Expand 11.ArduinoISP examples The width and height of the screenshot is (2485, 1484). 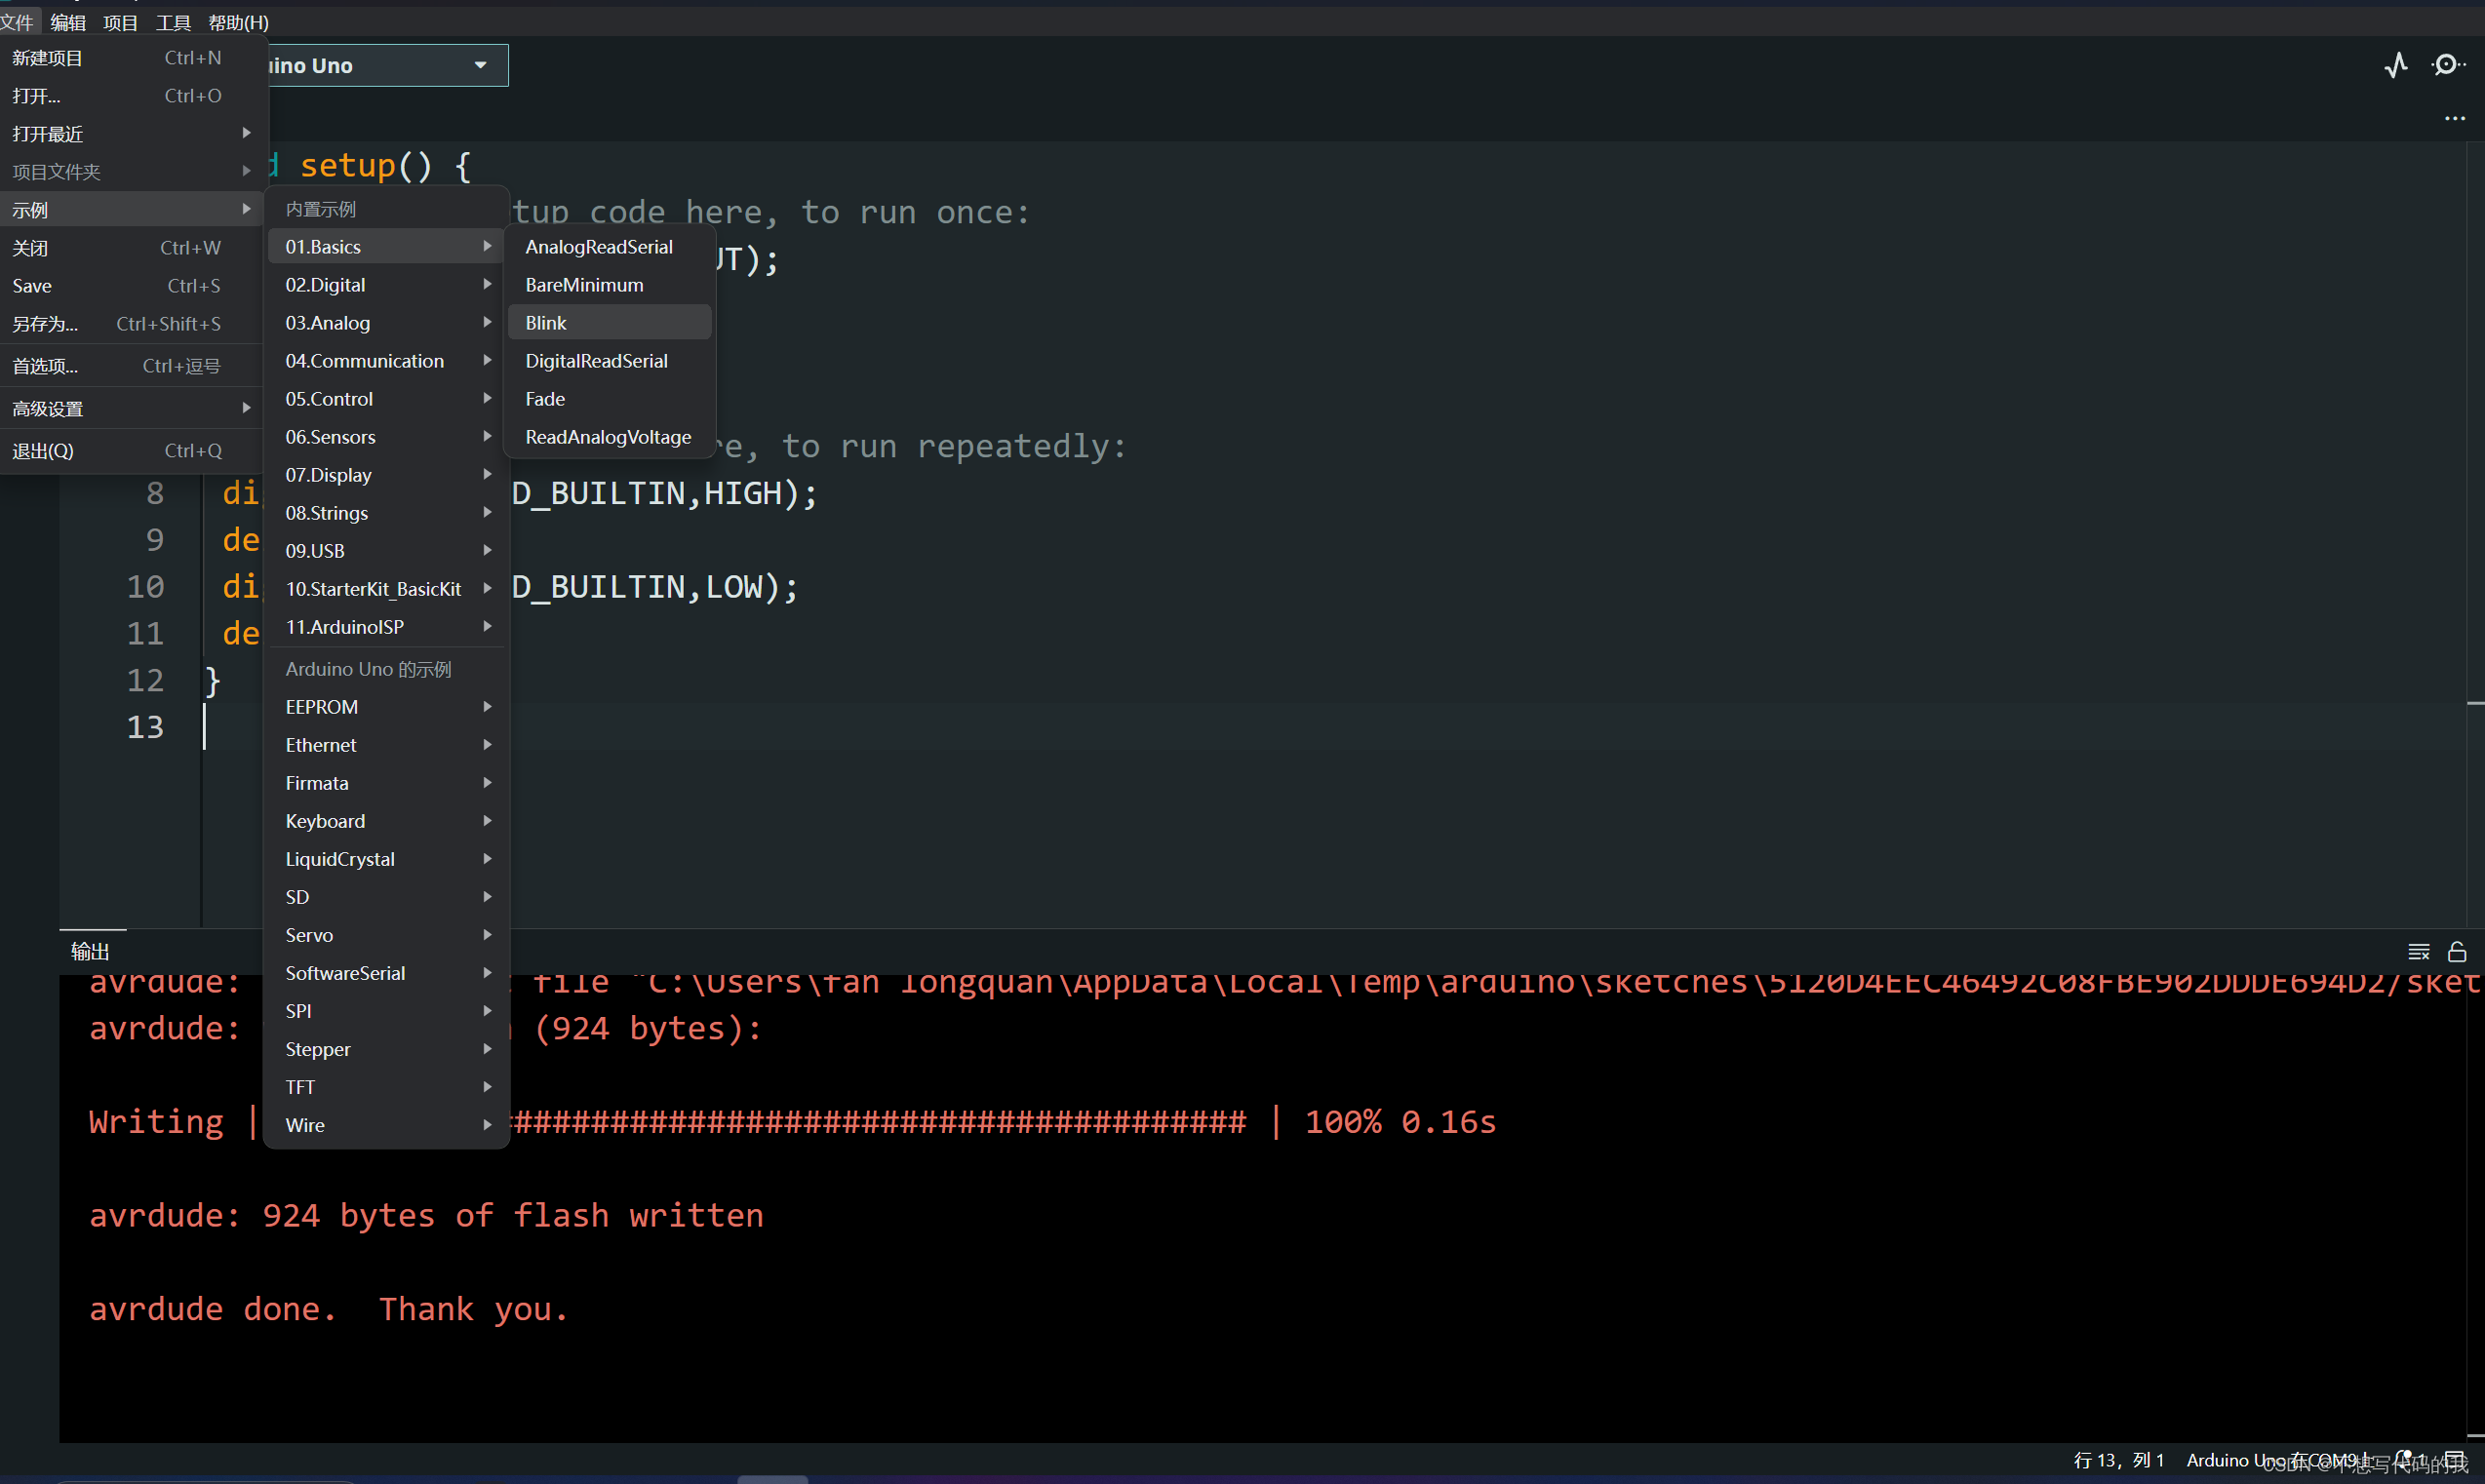pyautogui.click(x=388, y=627)
